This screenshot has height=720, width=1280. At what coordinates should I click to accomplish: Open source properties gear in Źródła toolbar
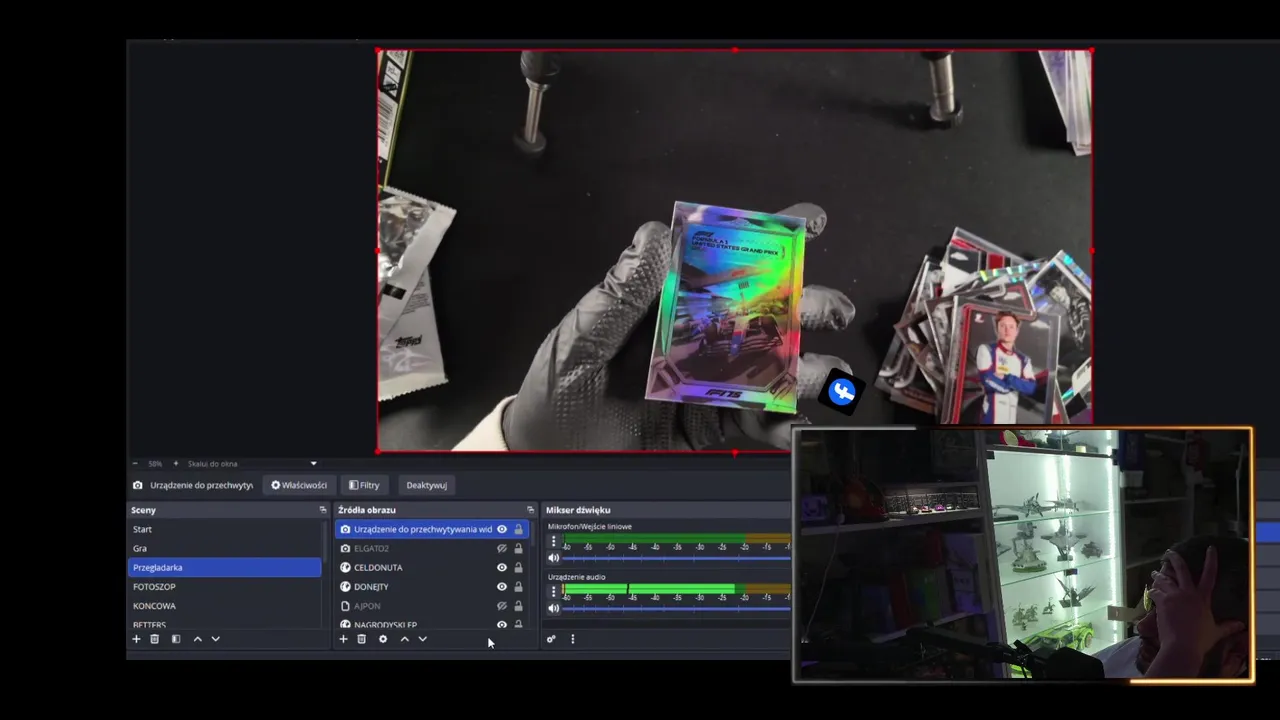coord(382,639)
